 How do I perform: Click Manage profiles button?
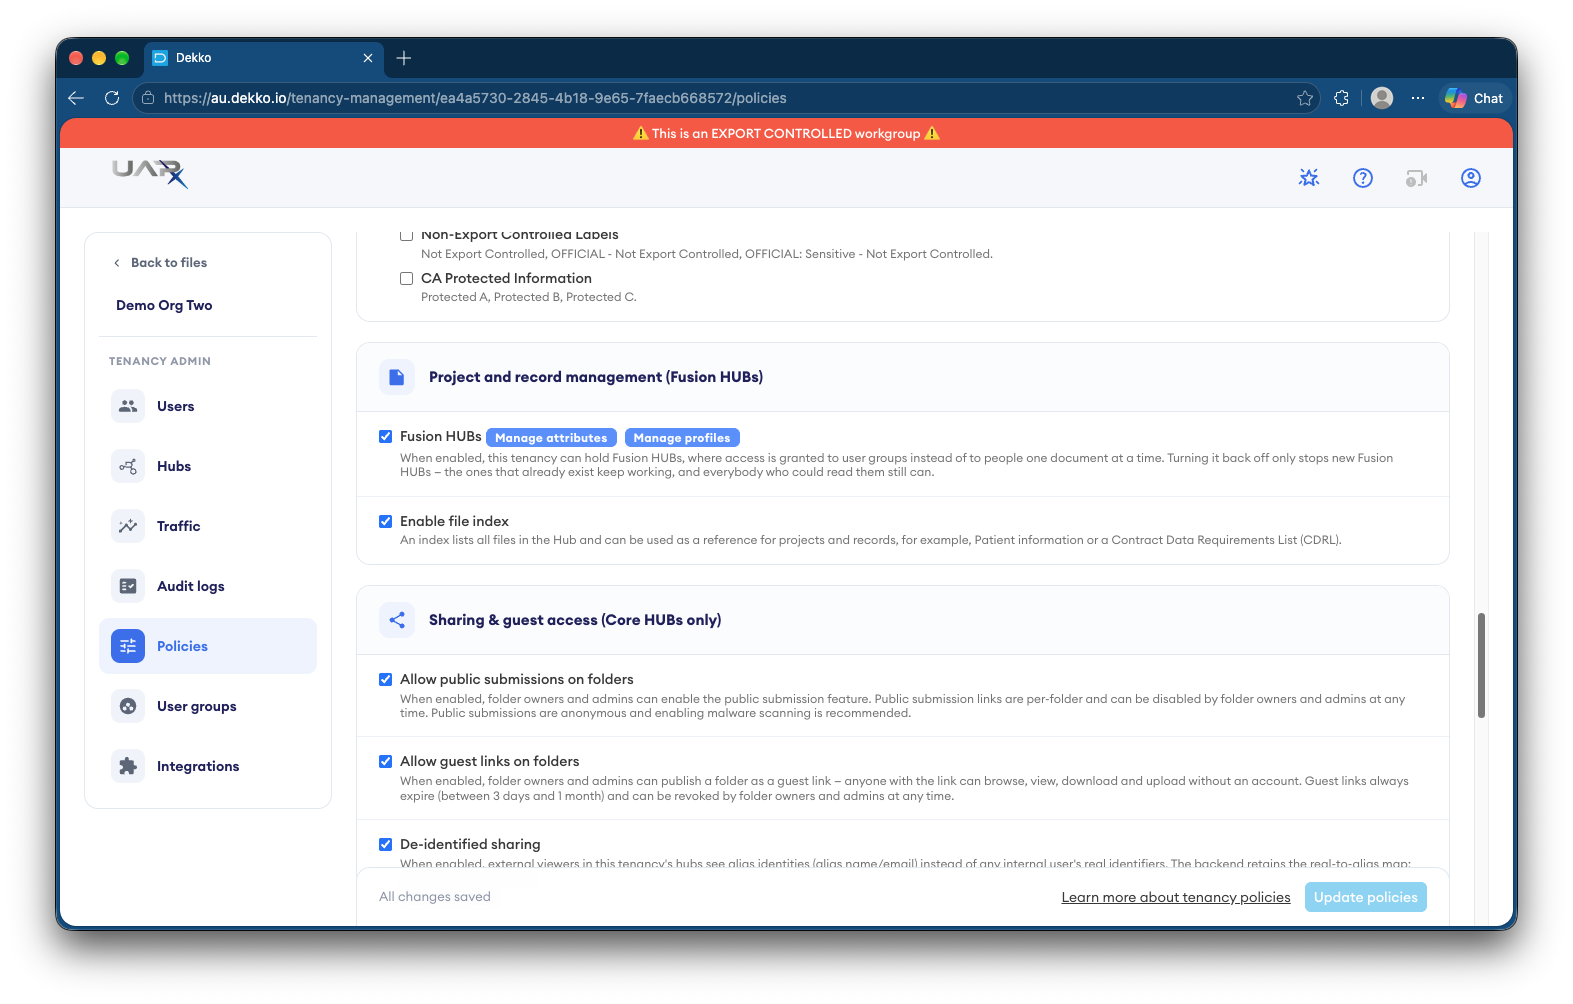pyautogui.click(x=682, y=438)
